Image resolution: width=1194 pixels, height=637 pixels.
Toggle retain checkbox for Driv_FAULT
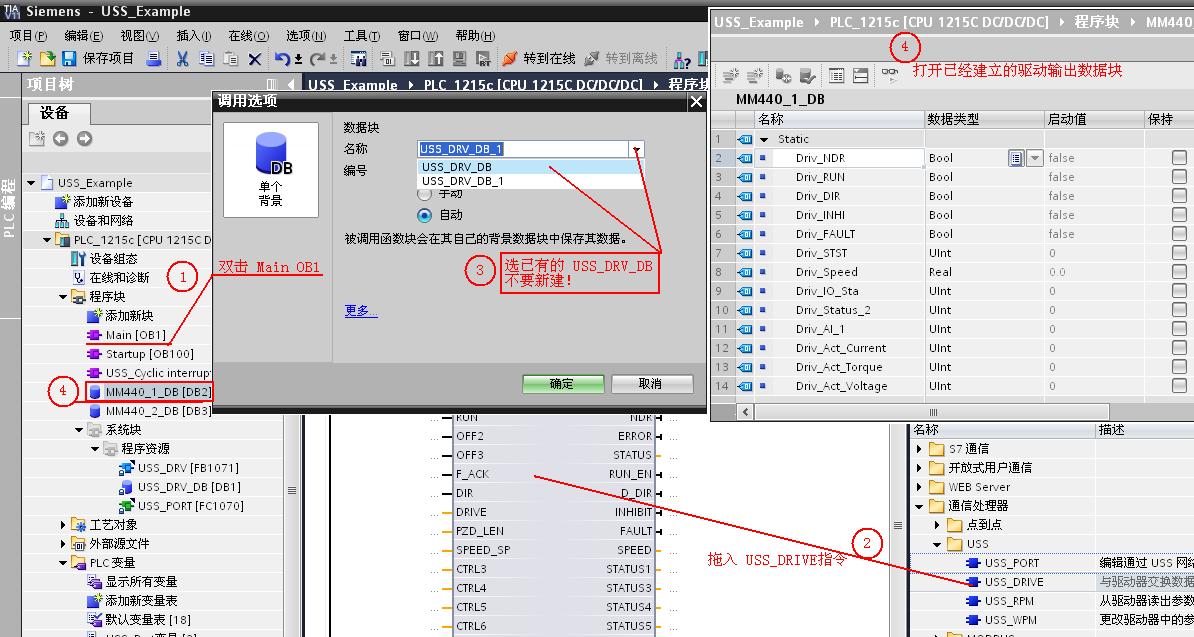pos(1179,234)
